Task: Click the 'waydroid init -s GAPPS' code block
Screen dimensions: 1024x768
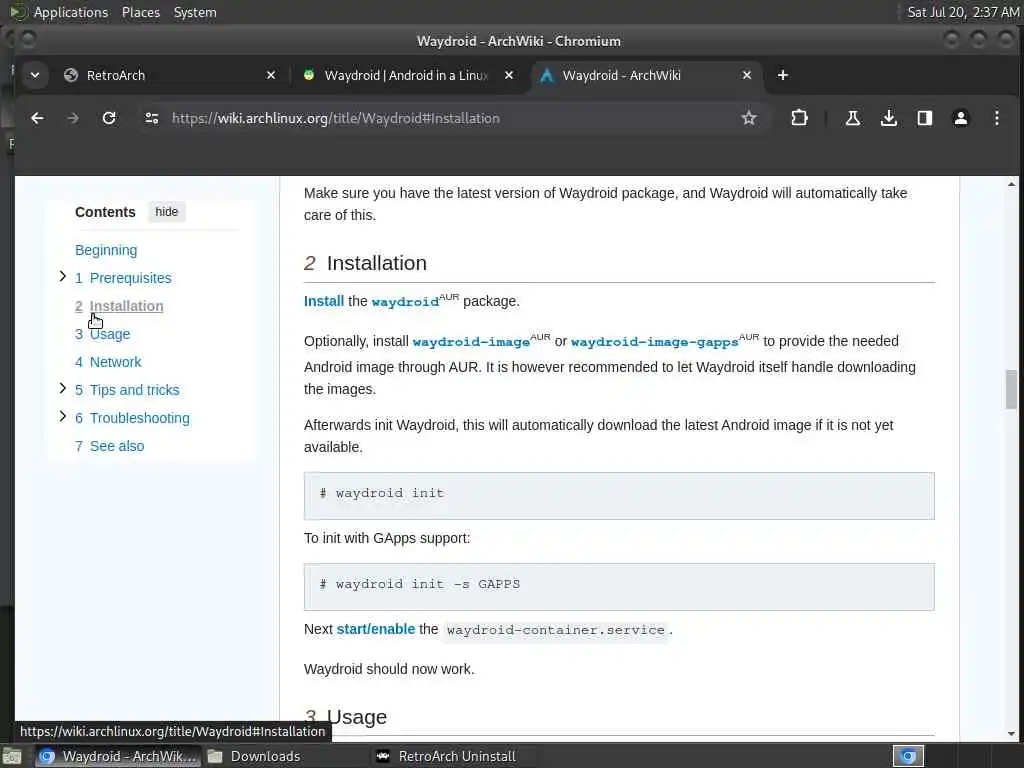Action: [x=619, y=586]
